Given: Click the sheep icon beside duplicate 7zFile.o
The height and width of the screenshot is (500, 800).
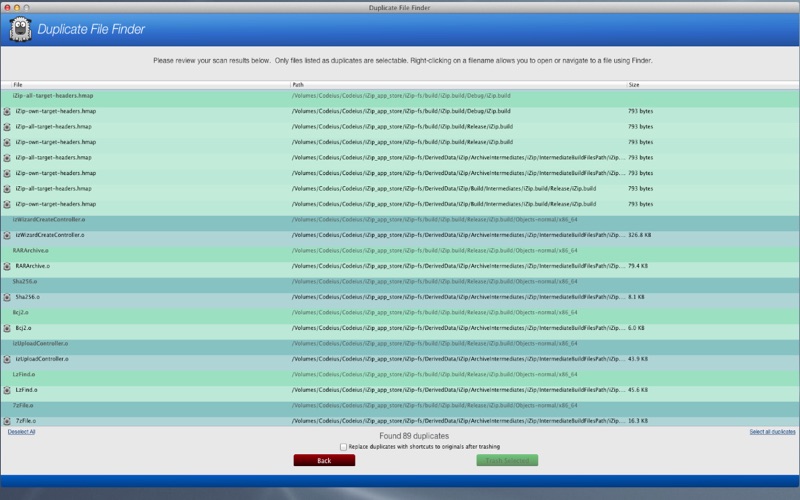Looking at the screenshot, I should tap(7, 421).
